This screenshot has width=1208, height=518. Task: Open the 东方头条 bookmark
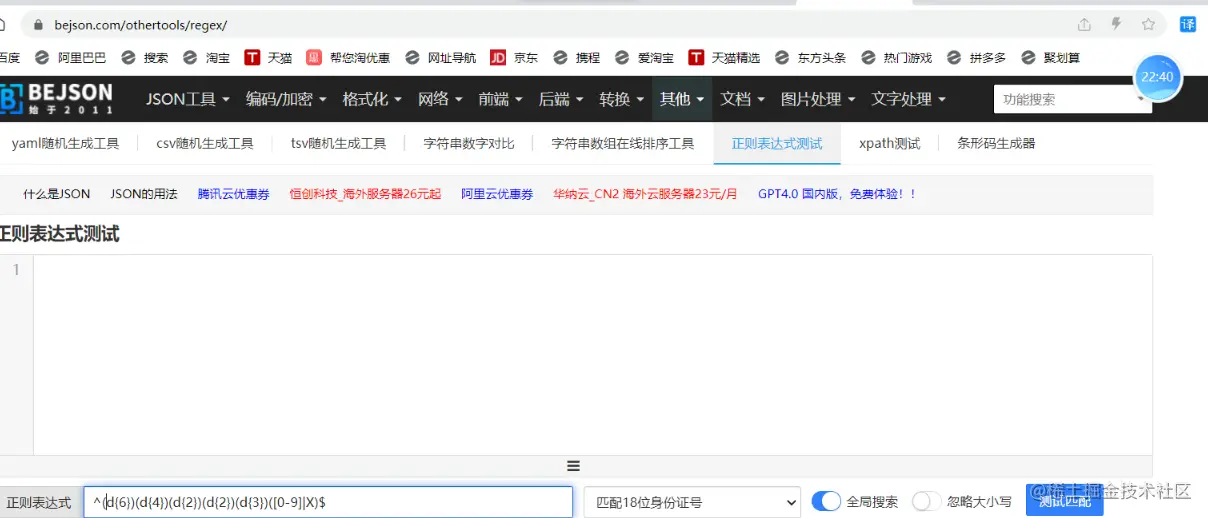[x=811, y=58]
